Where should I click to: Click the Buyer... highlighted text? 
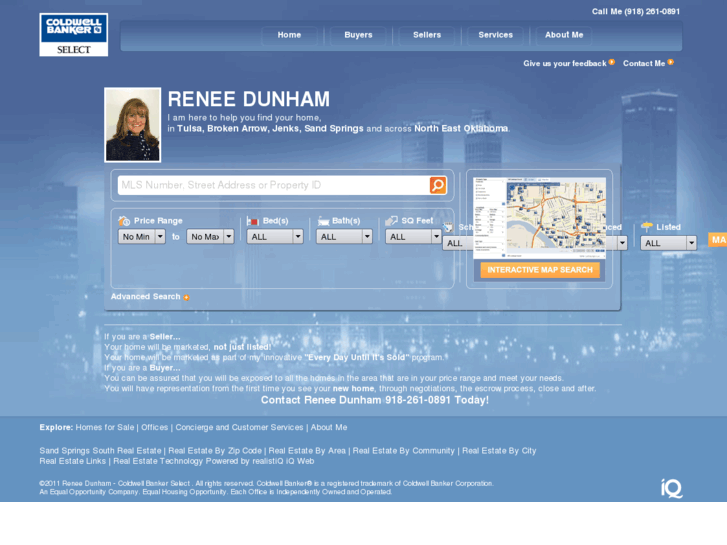coord(165,368)
